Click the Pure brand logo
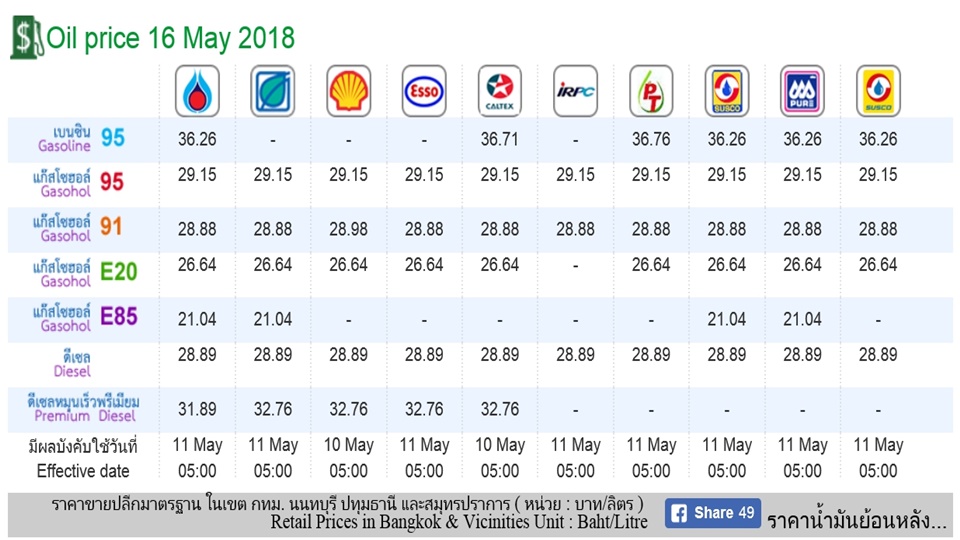Image resolution: width=960 pixels, height=540 pixels. pos(802,91)
